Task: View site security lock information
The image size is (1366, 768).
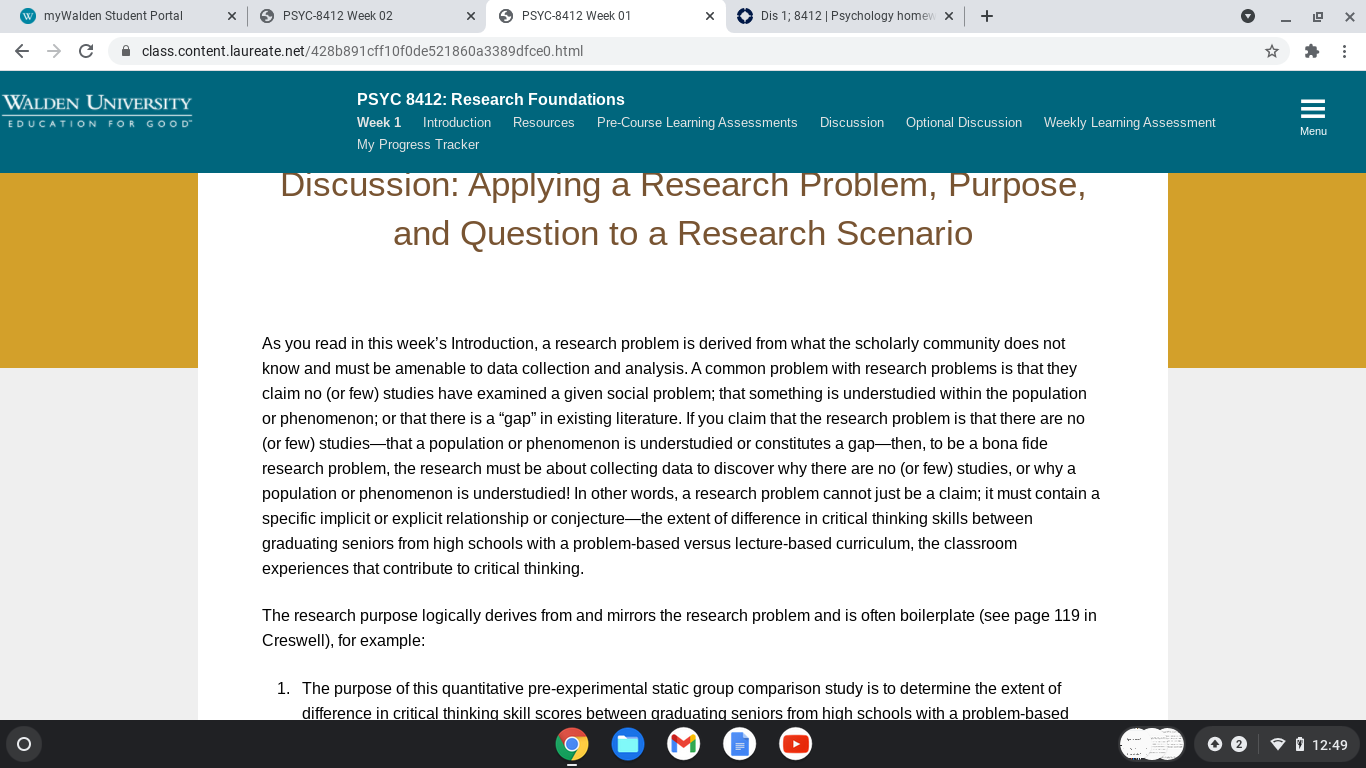Action: pyautogui.click(x=126, y=51)
